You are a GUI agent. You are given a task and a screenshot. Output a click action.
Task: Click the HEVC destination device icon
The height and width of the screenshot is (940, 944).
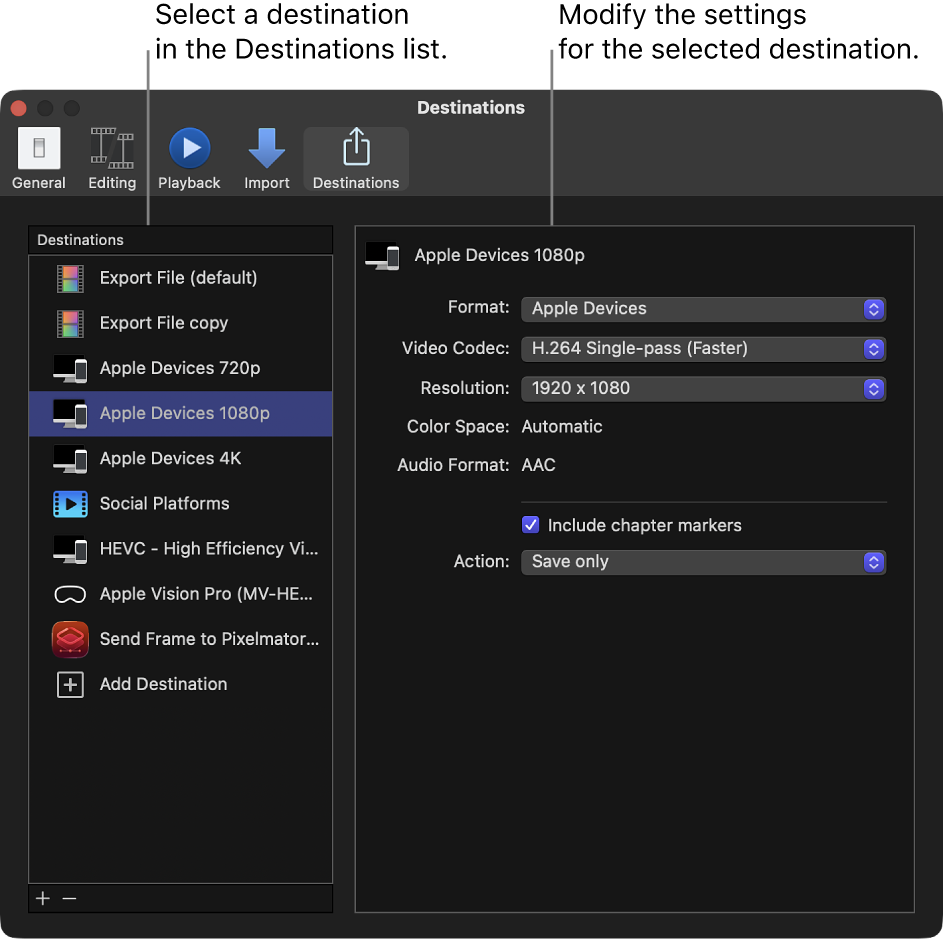tap(70, 549)
